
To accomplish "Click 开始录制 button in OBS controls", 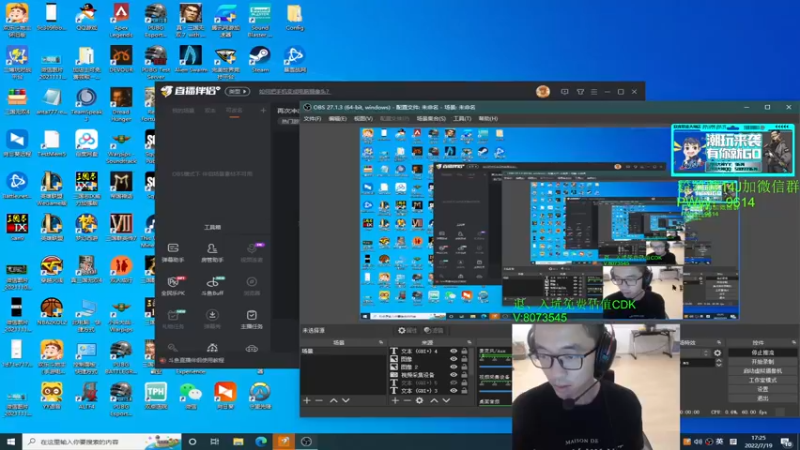I will pyautogui.click(x=762, y=362).
